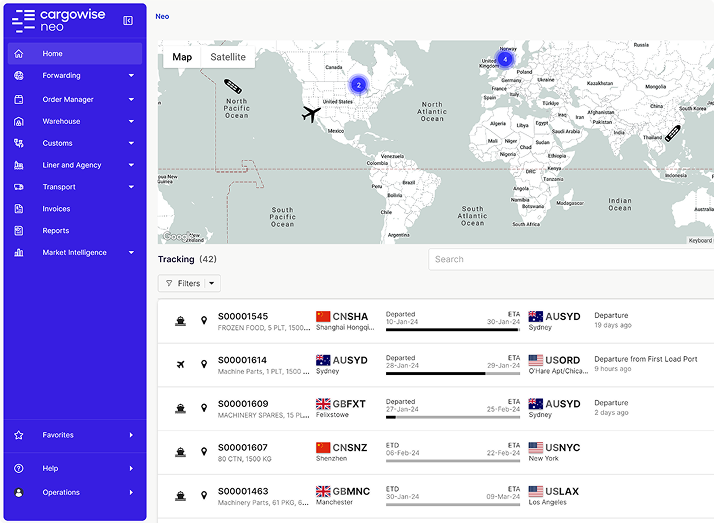The width and height of the screenshot is (714, 523).
Task: Click the Neo breadcrumb link
Action: 162,16
